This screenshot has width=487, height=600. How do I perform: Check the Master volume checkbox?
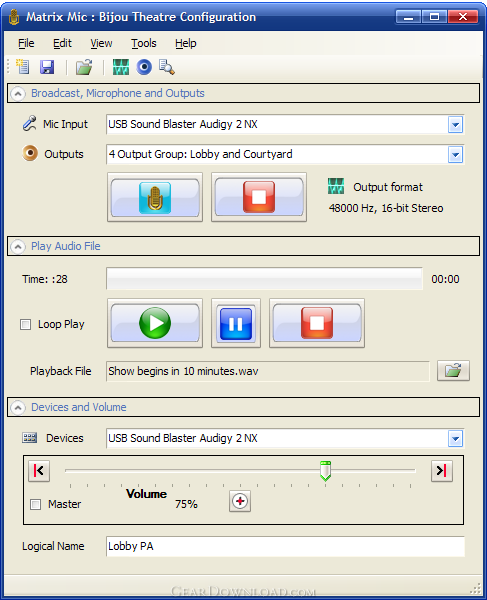tap(36, 504)
